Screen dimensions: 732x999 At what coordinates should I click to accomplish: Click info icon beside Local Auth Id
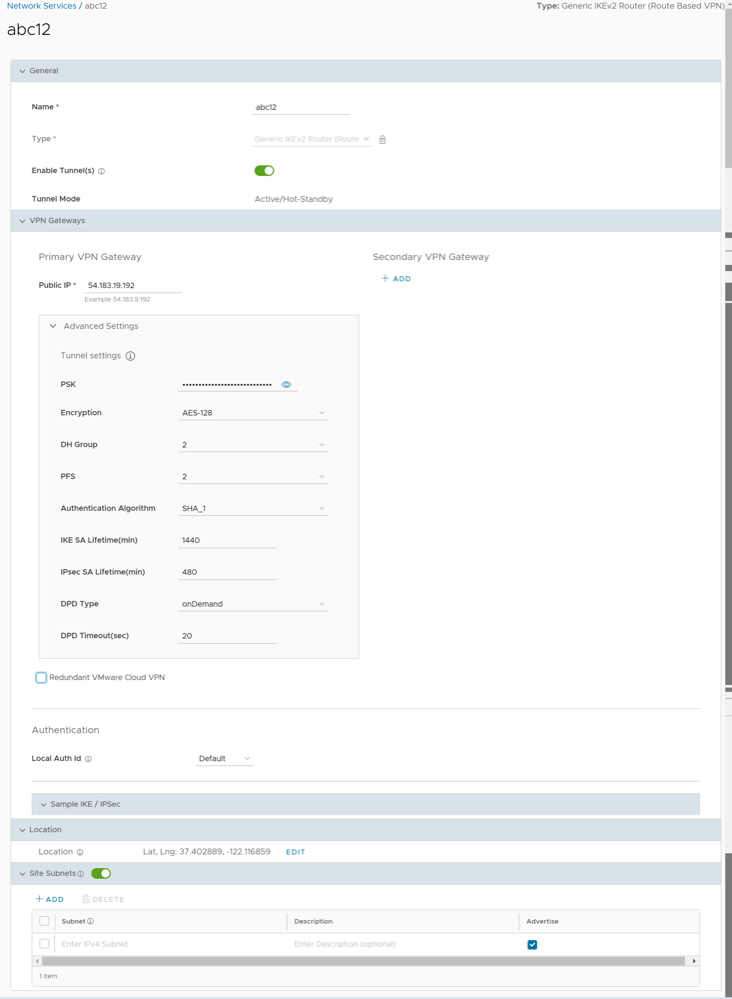[x=89, y=759]
